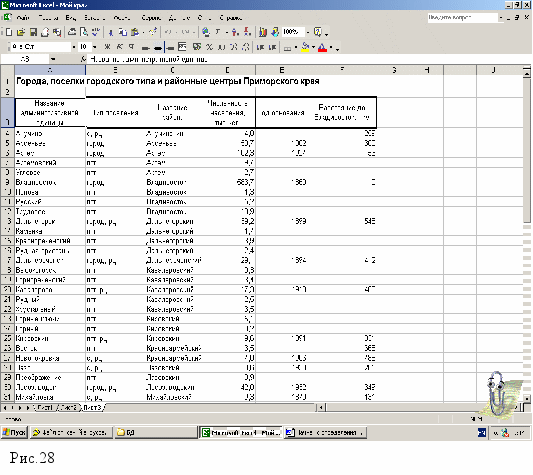The width and height of the screenshot is (533, 475).
Task: Toggle right text alignment
Action: pos(170,47)
